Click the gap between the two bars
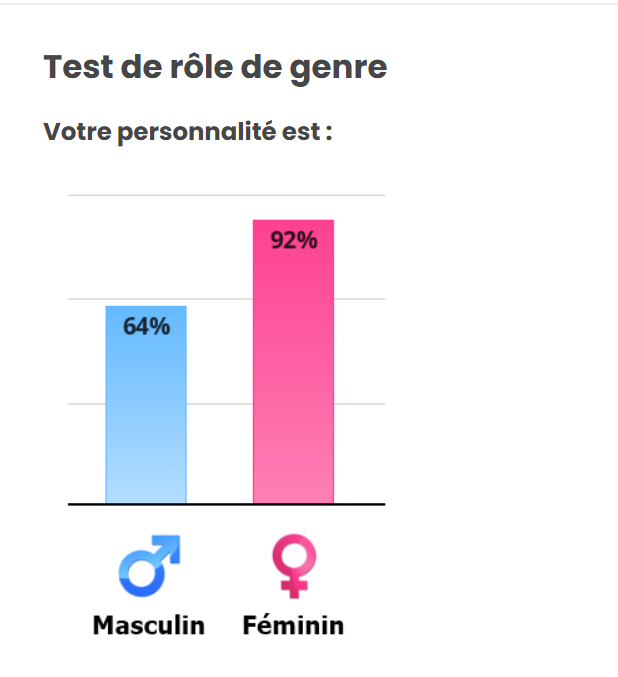This screenshot has height=677, width=618. pos(219,420)
